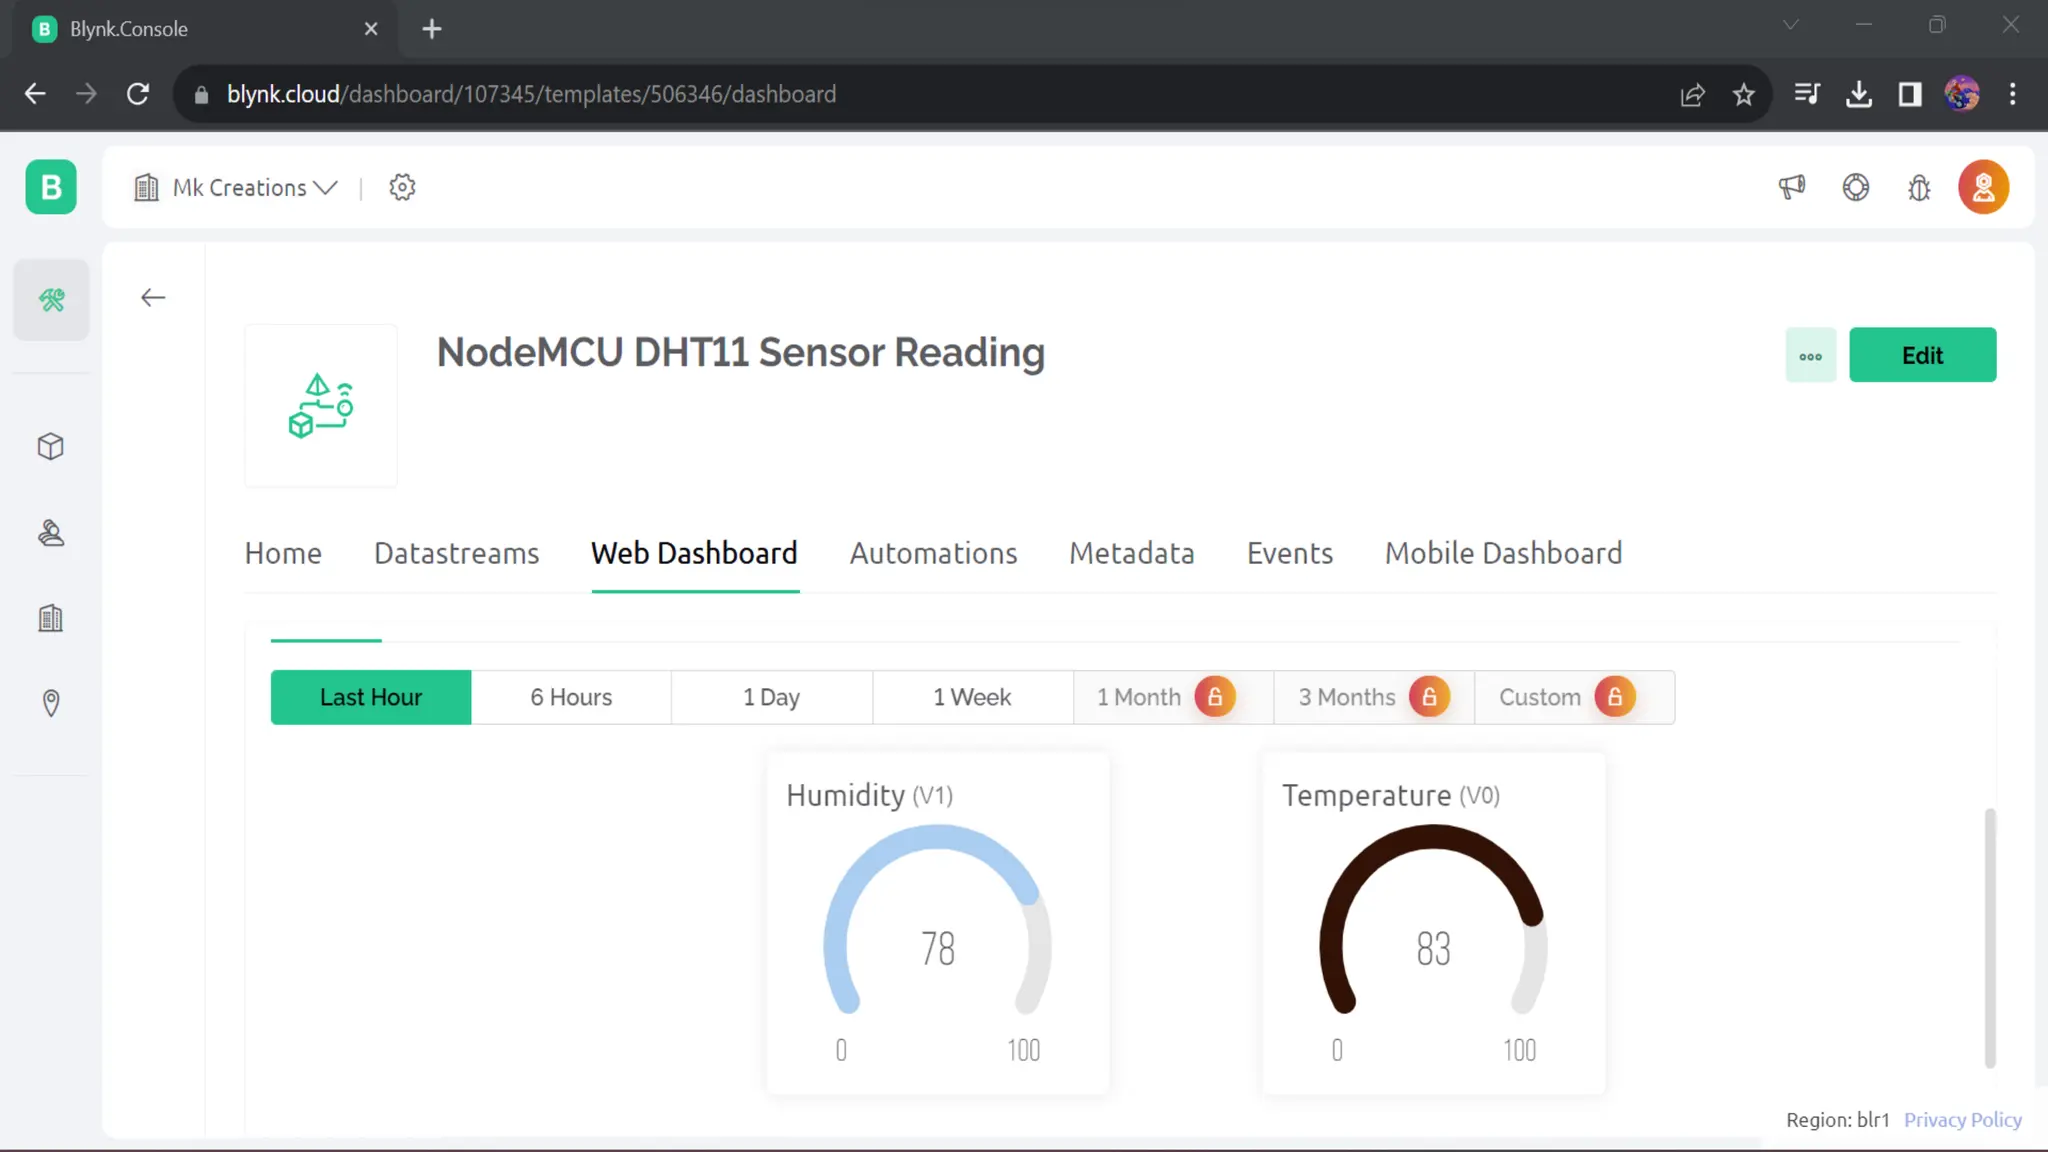2048x1152 pixels.
Task: Select the 6 Hours time range
Action: point(571,697)
